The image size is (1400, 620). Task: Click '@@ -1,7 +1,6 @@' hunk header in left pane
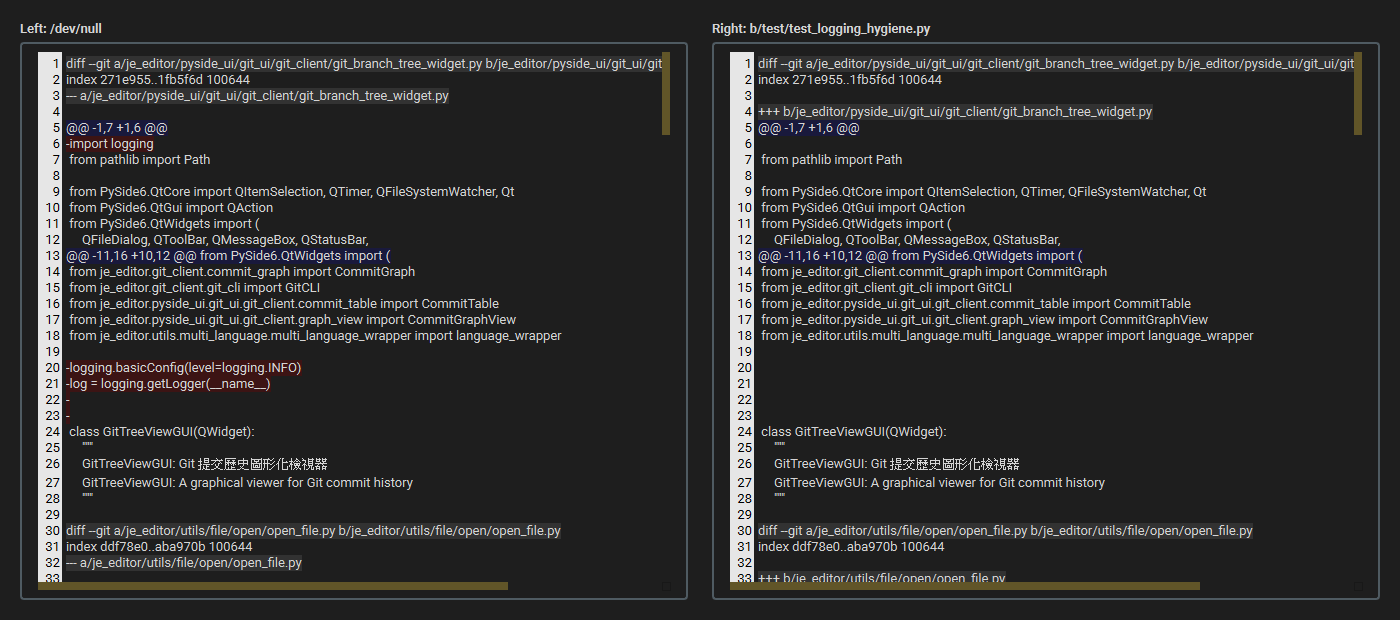117,128
